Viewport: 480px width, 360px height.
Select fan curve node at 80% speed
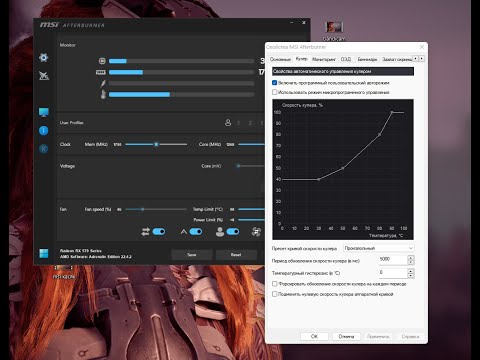(x=380, y=135)
